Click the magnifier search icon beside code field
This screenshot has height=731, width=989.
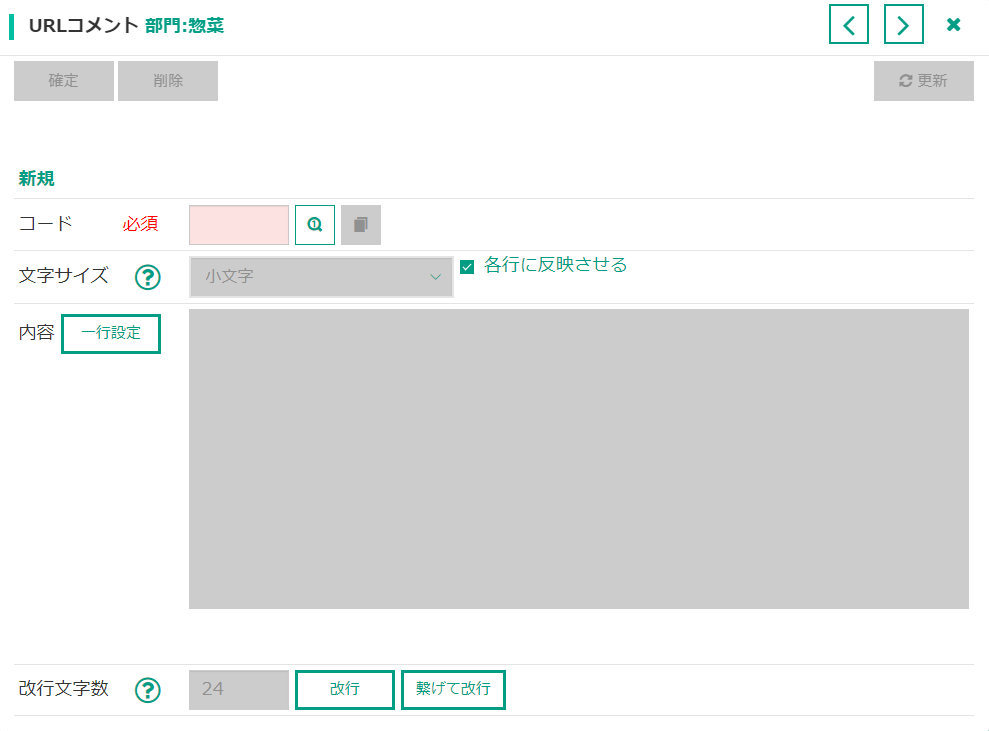pyautogui.click(x=315, y=225)
